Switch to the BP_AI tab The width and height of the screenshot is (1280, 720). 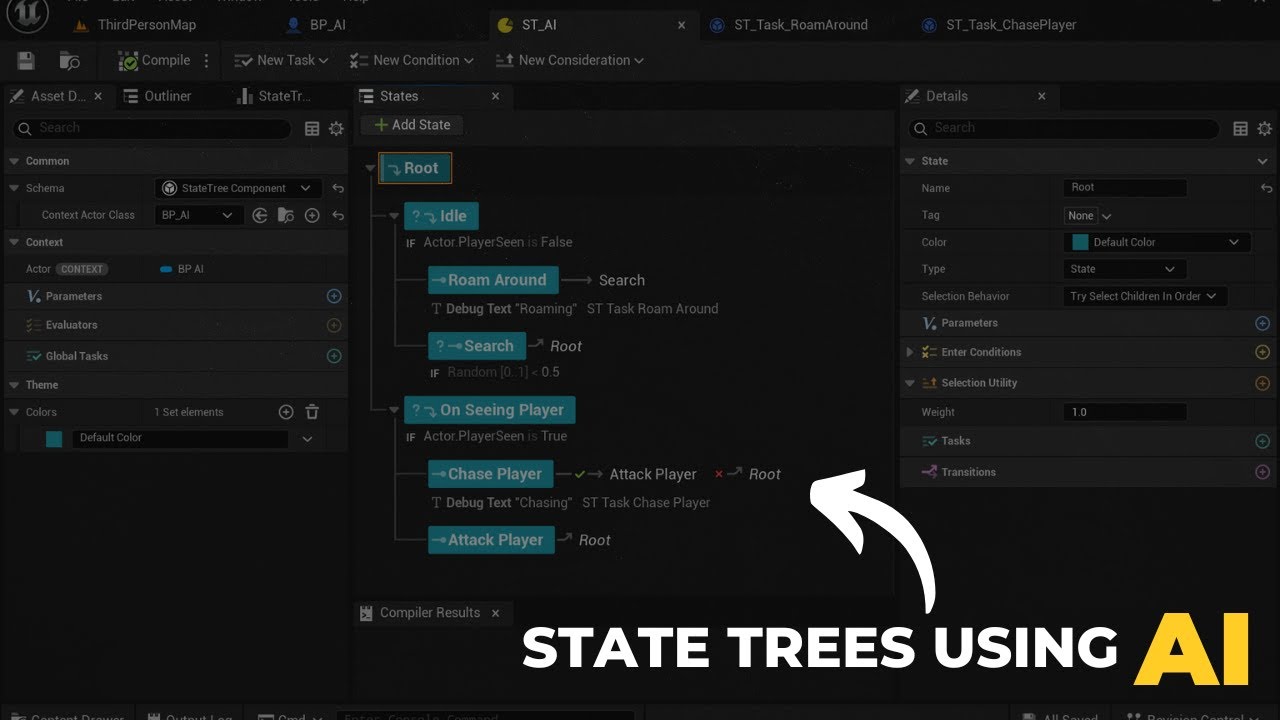(317, 25)
